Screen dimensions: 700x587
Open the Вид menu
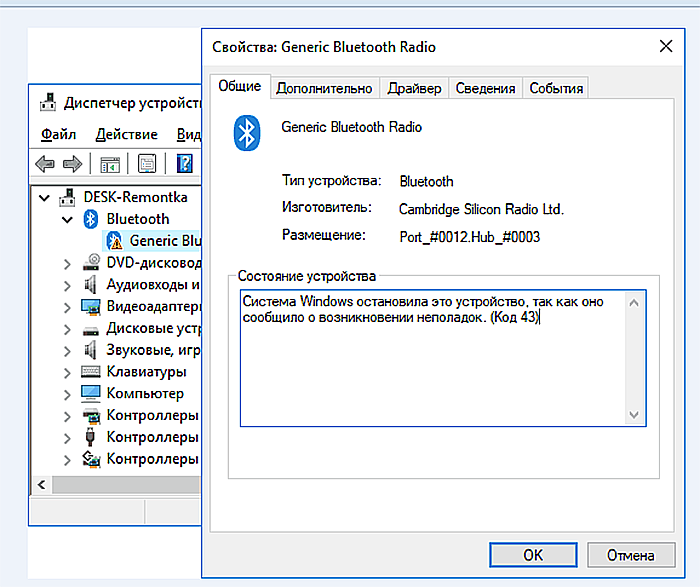click(x=189, y=134)
